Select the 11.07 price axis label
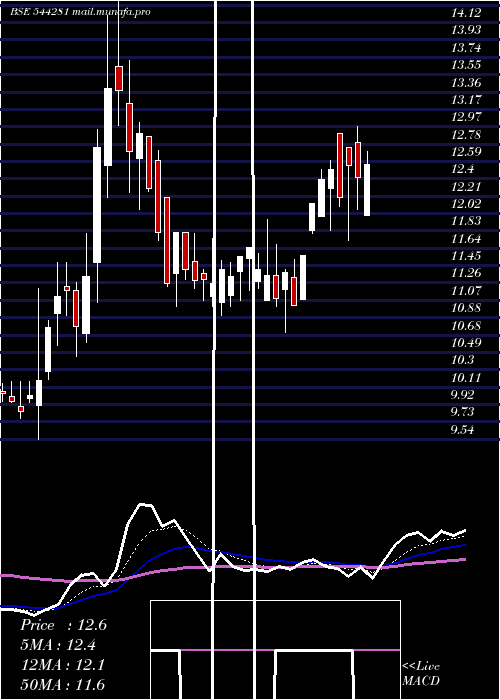Image resolution: width=500 pixels, height=700 pixels. click(x=466, y=291)
